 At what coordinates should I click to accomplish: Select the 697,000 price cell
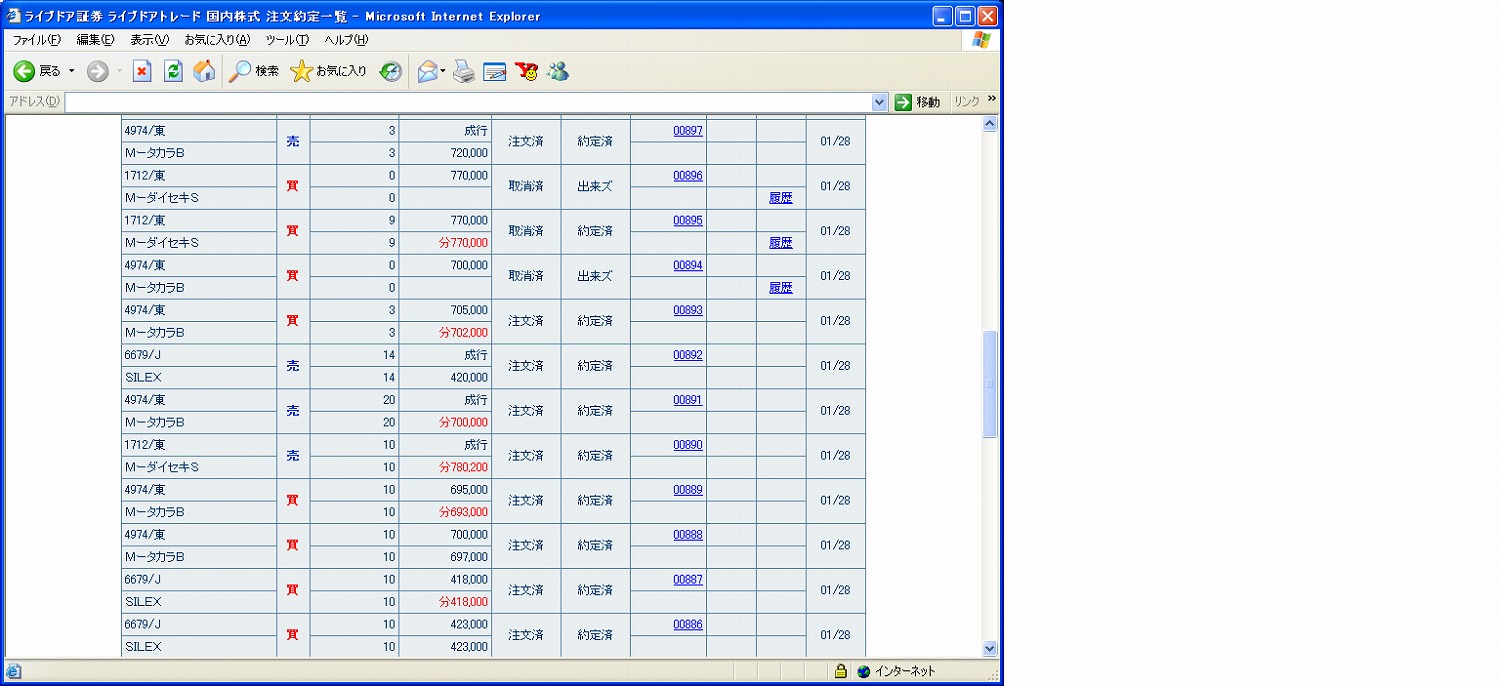coord(469,557)
